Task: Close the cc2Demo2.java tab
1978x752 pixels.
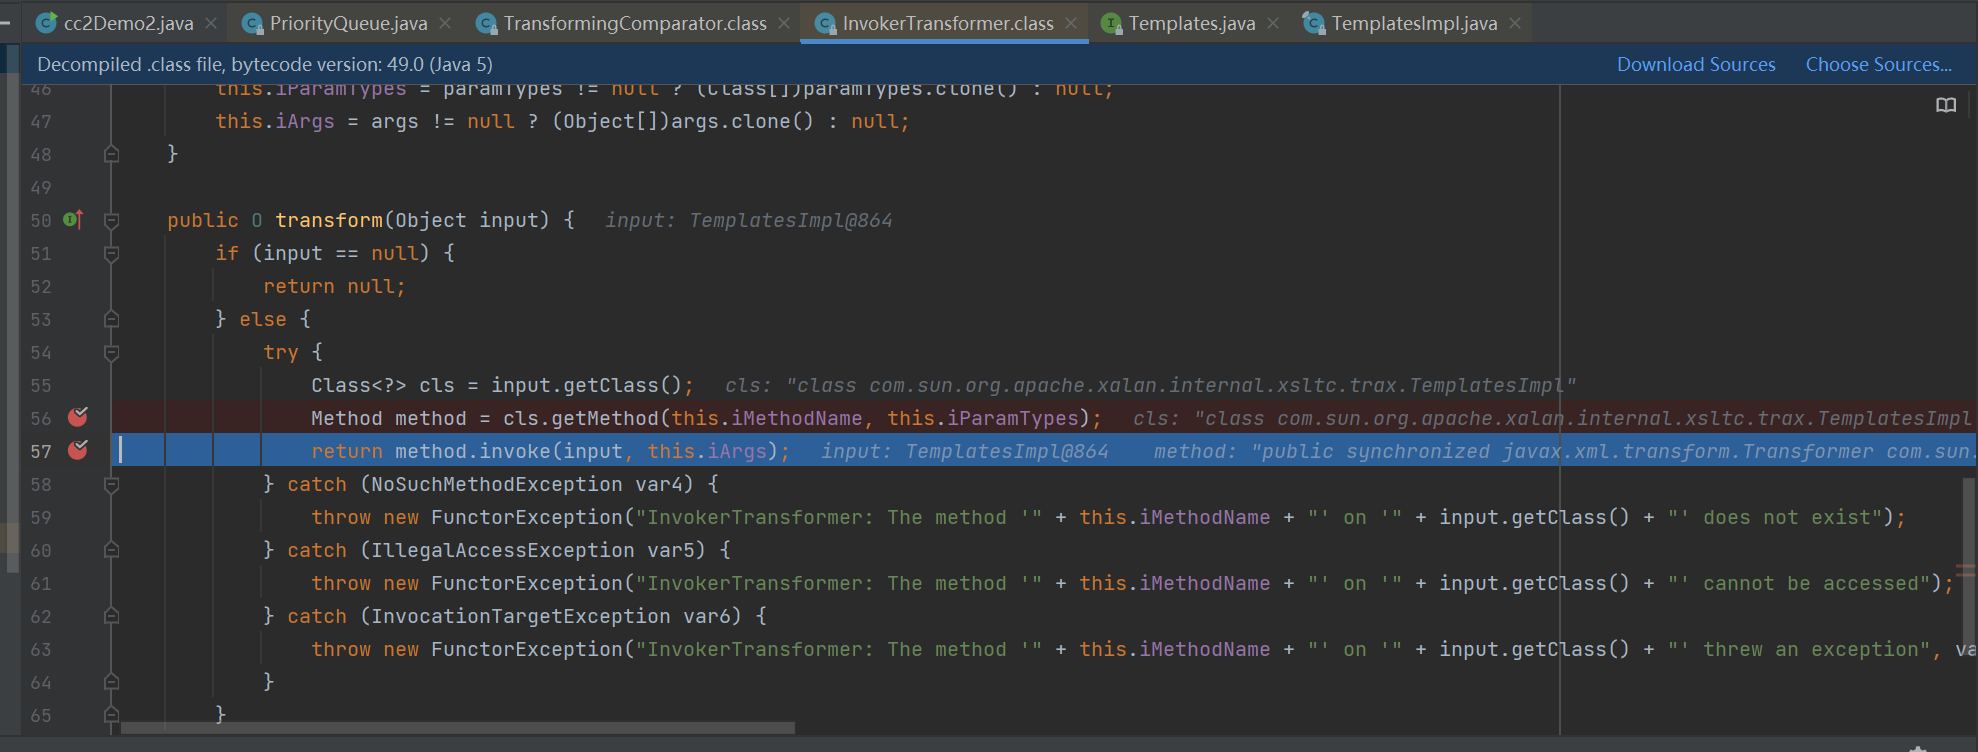Action: click(x=211, y=23)
